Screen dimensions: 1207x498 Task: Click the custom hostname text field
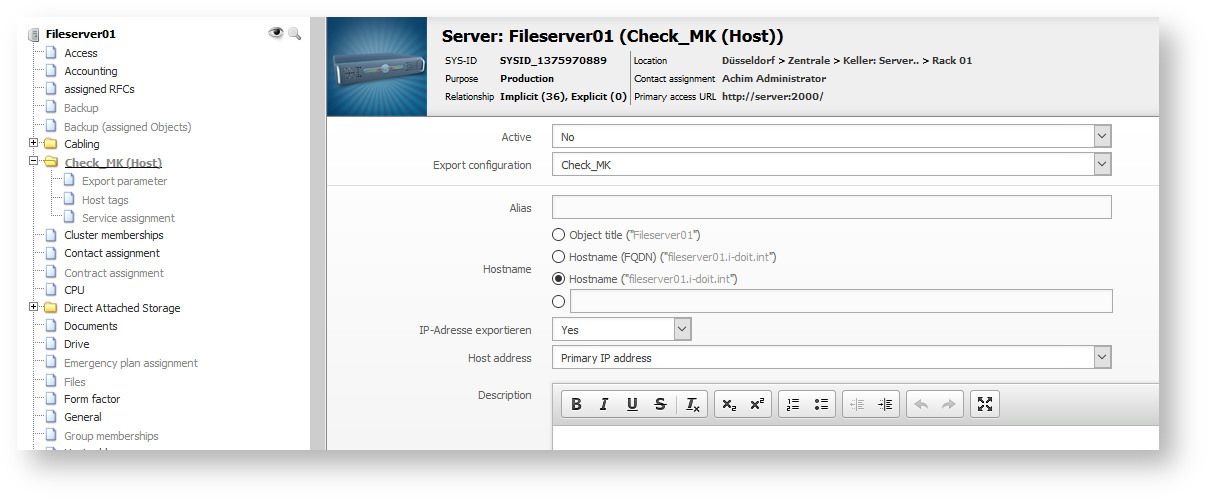click(841, 301)
